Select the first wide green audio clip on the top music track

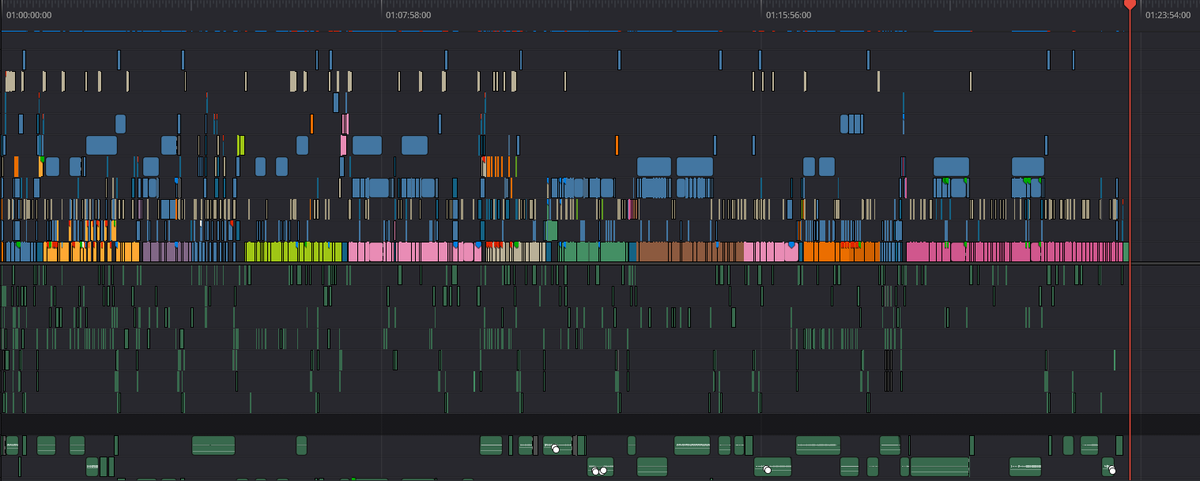coord(212,446)
